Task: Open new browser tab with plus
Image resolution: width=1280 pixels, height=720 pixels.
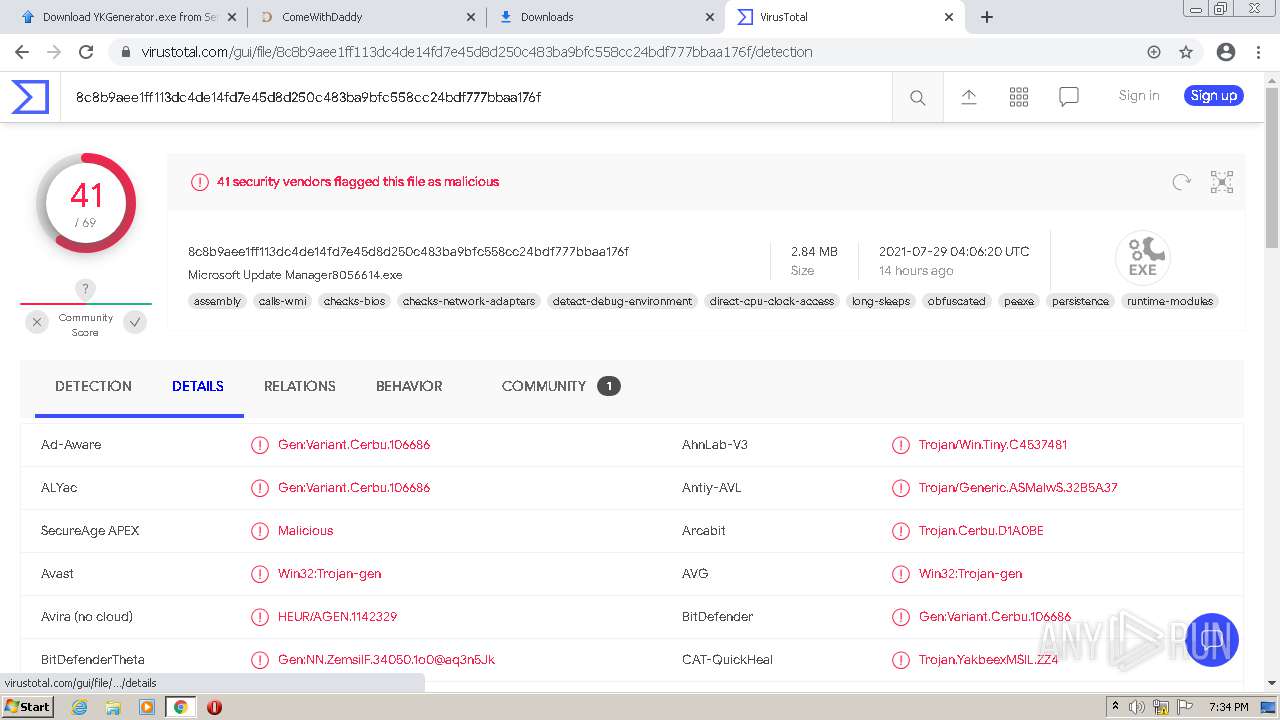Action: coord(987,17)
